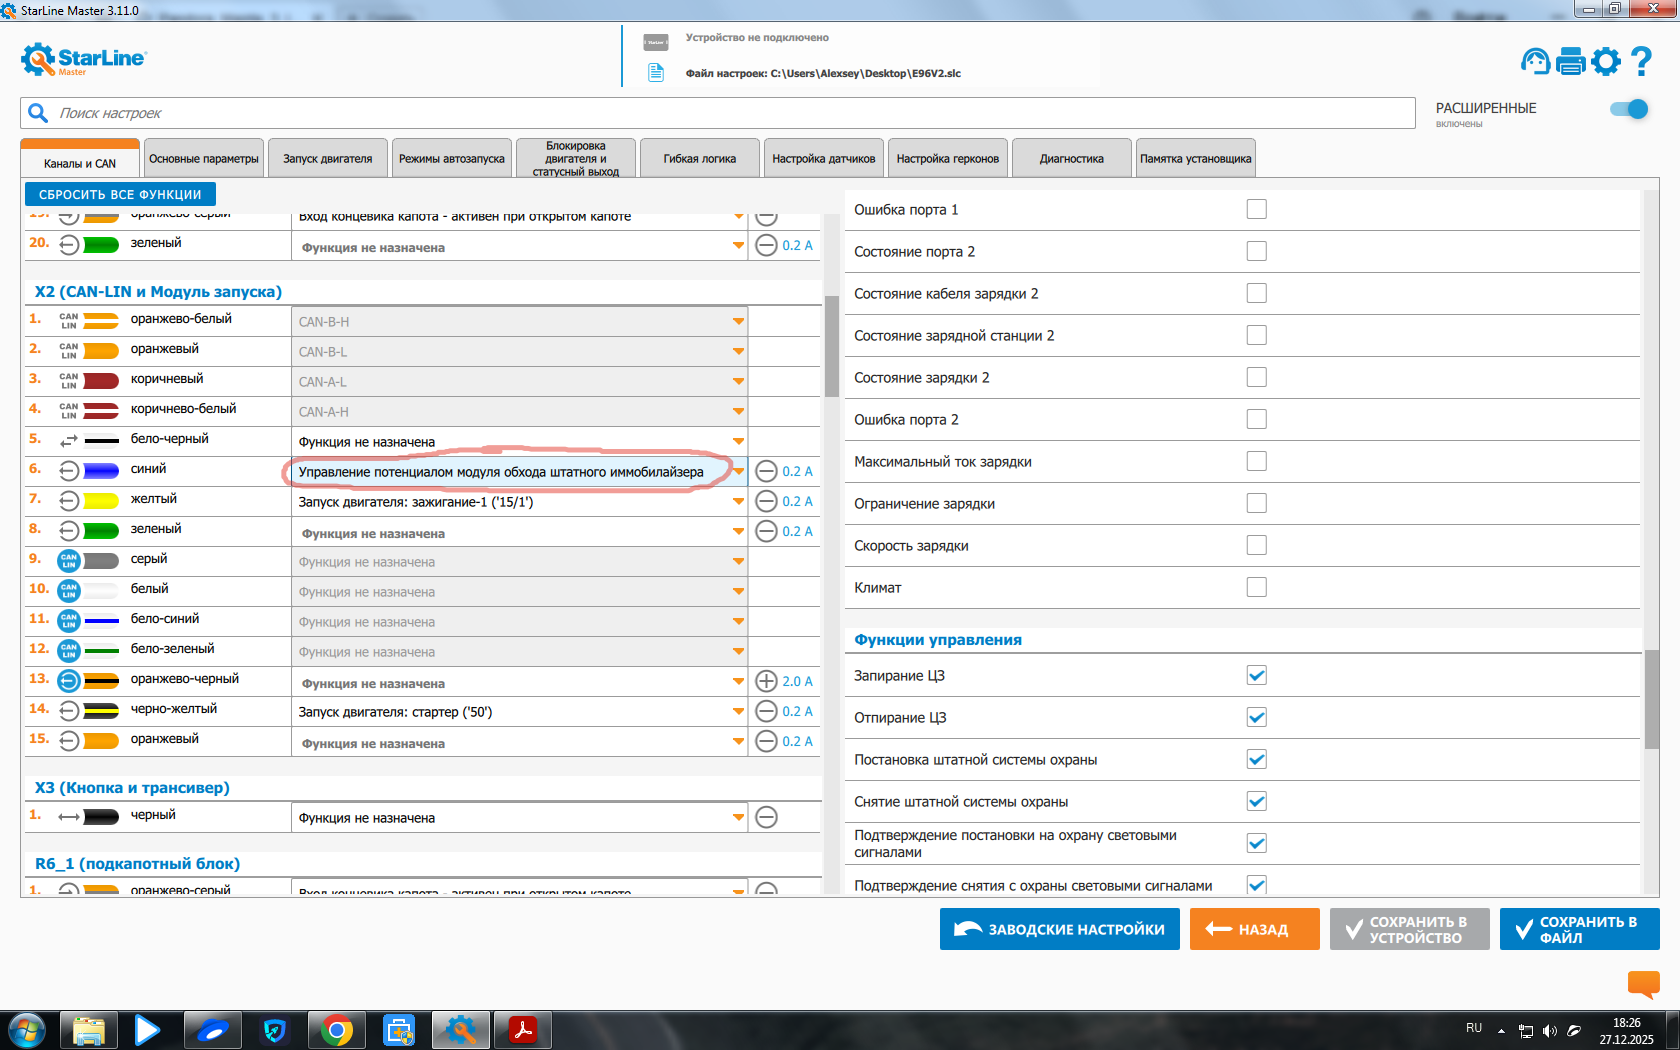Enable the Климат checkbox
The width and height of the screenshot is (1680, 1050).
tap(1257, 587)
